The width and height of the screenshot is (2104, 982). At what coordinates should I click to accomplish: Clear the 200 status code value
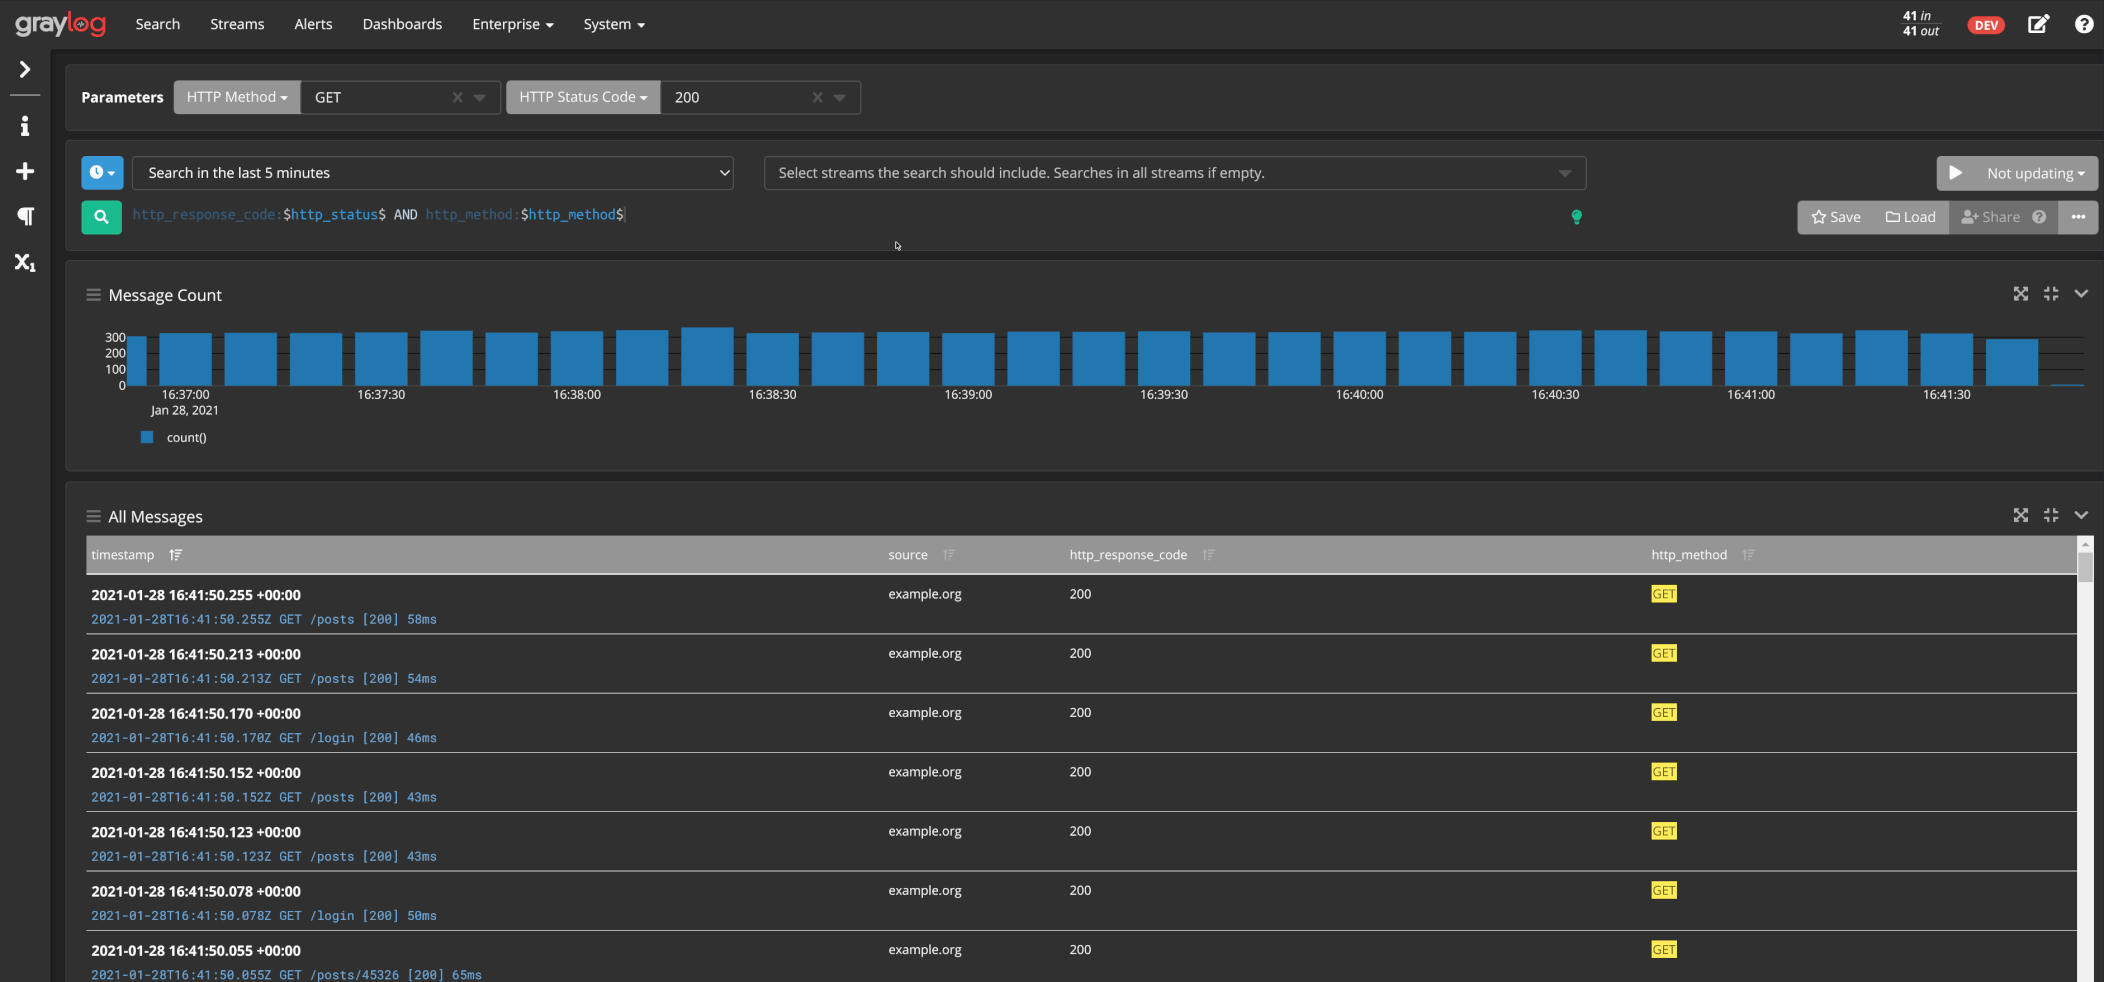pyautogui.click(x=817, y=97)
